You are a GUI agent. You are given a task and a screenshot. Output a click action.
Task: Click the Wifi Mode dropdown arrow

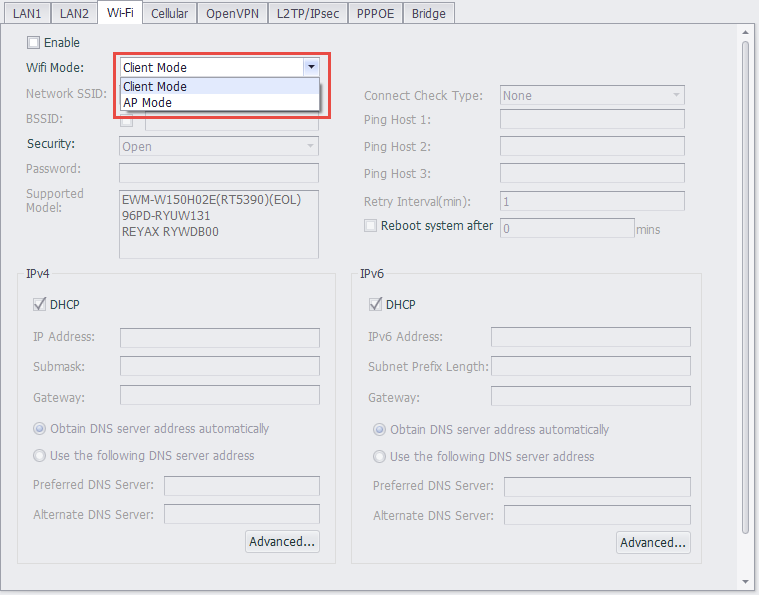tap(311, 67)
